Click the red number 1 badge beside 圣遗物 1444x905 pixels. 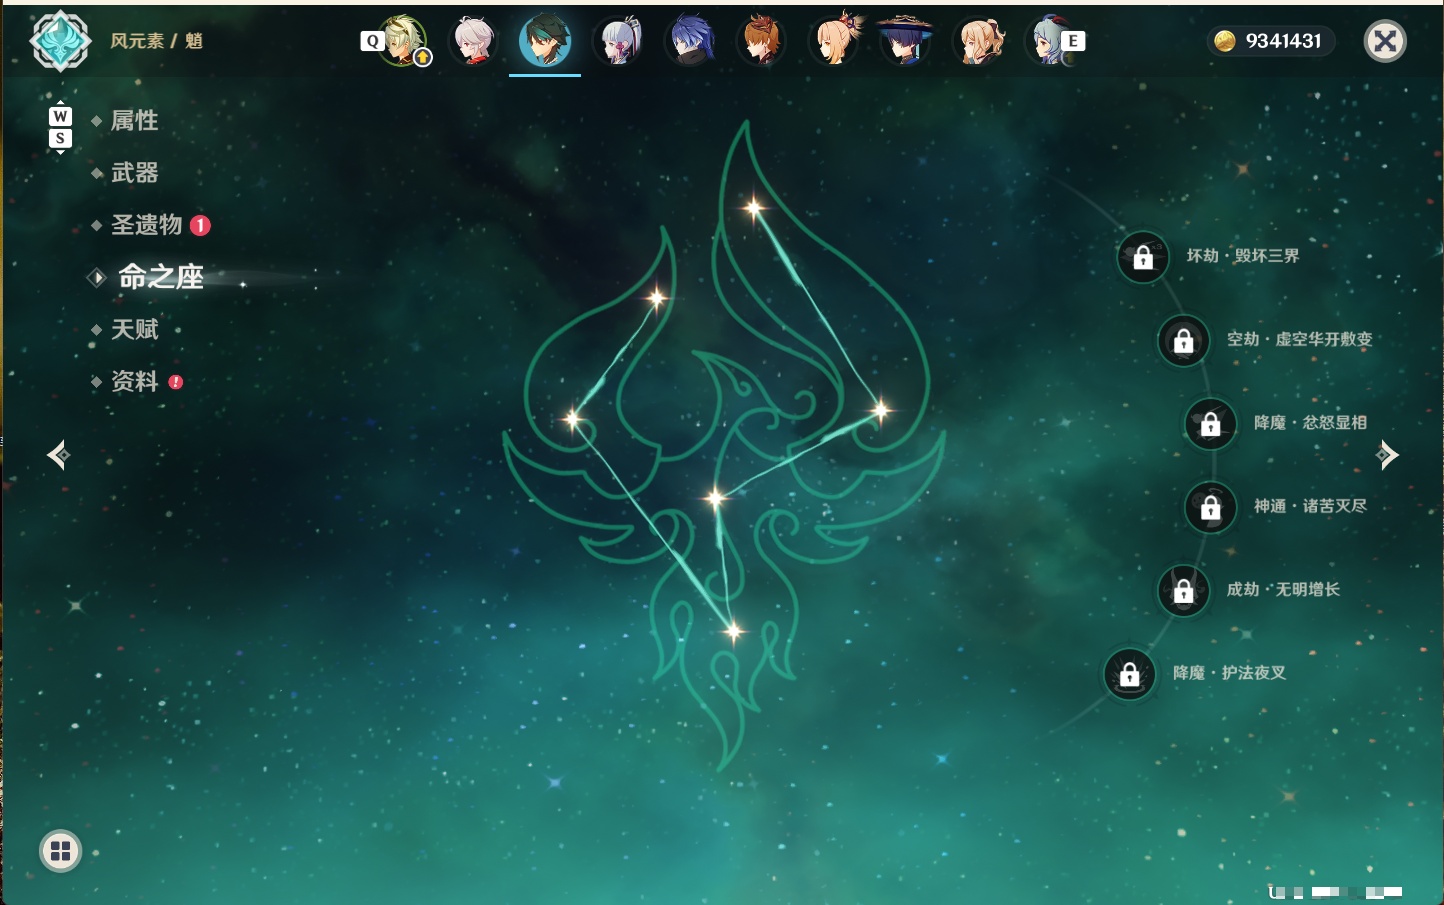(x=200, y=225)
